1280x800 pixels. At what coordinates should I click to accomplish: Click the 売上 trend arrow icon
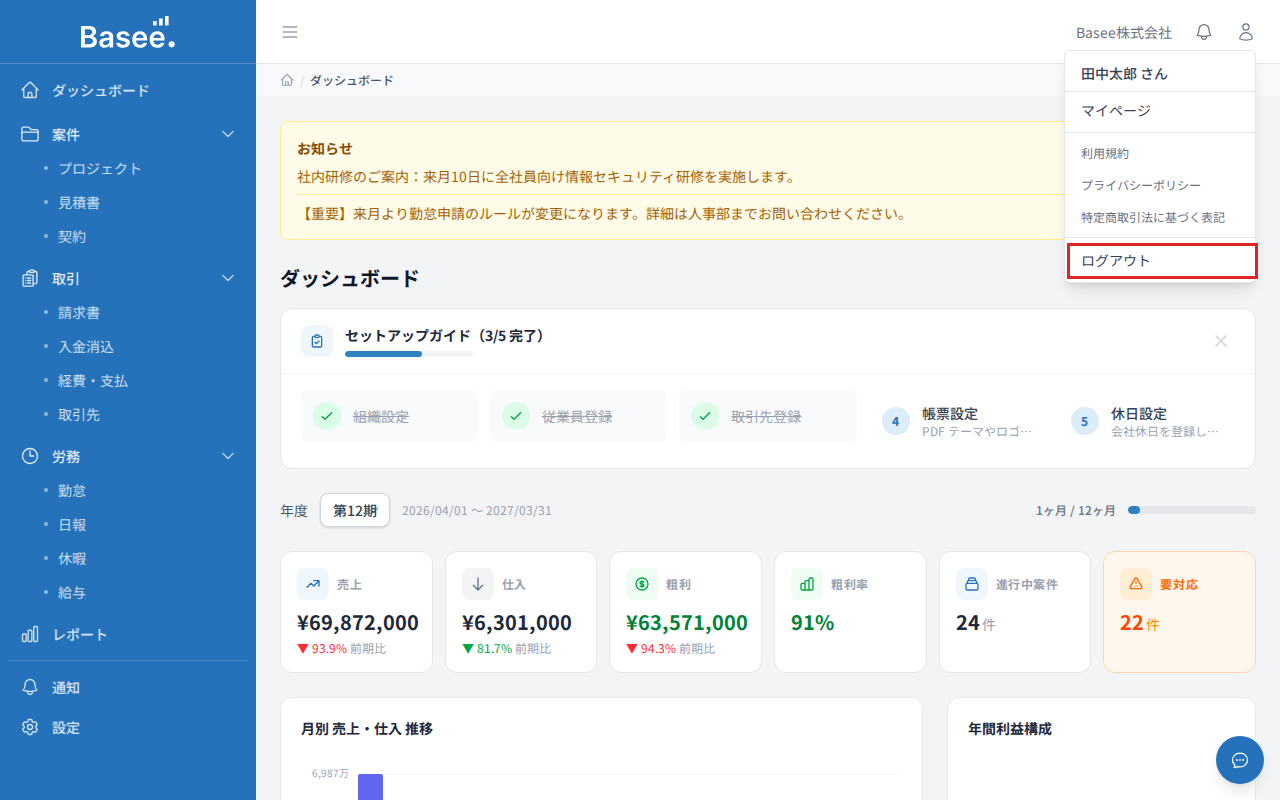pyautogui.click(x=313, y=584)
